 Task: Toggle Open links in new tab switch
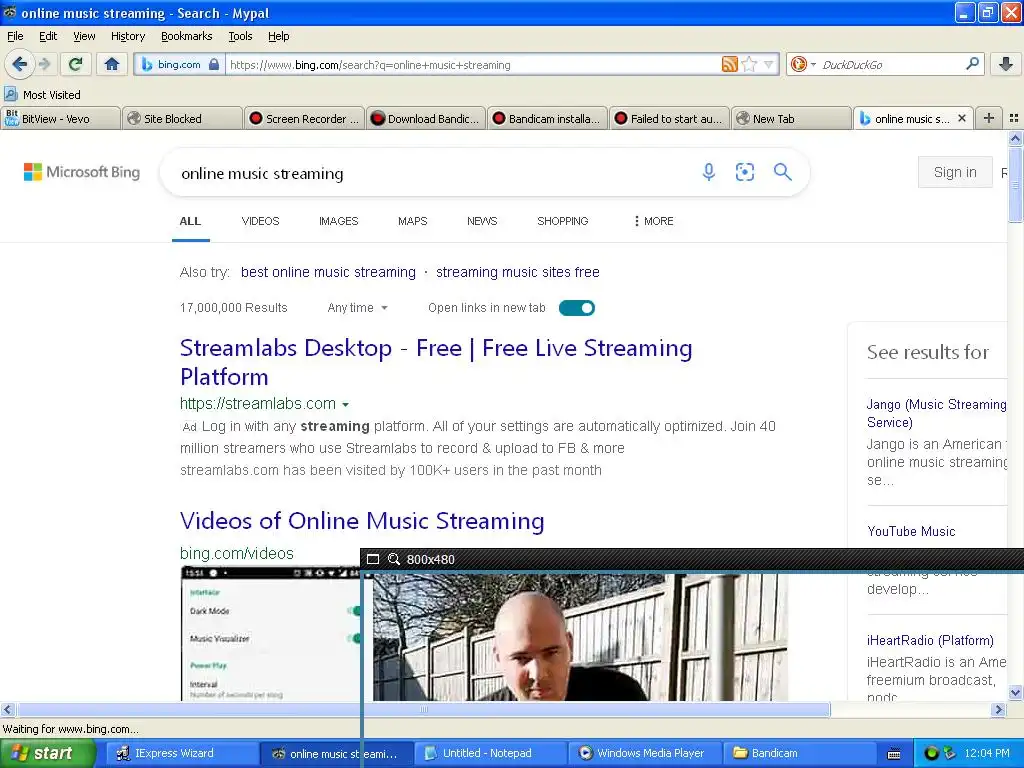tap(577, 308)
